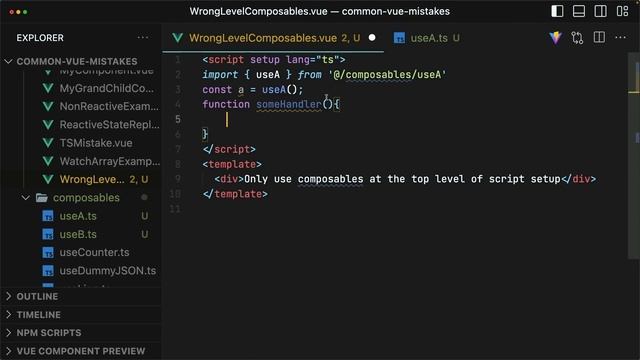Open Explorer views and more actions menu
The width and height of the screenshot is (640, 360).
143,38
